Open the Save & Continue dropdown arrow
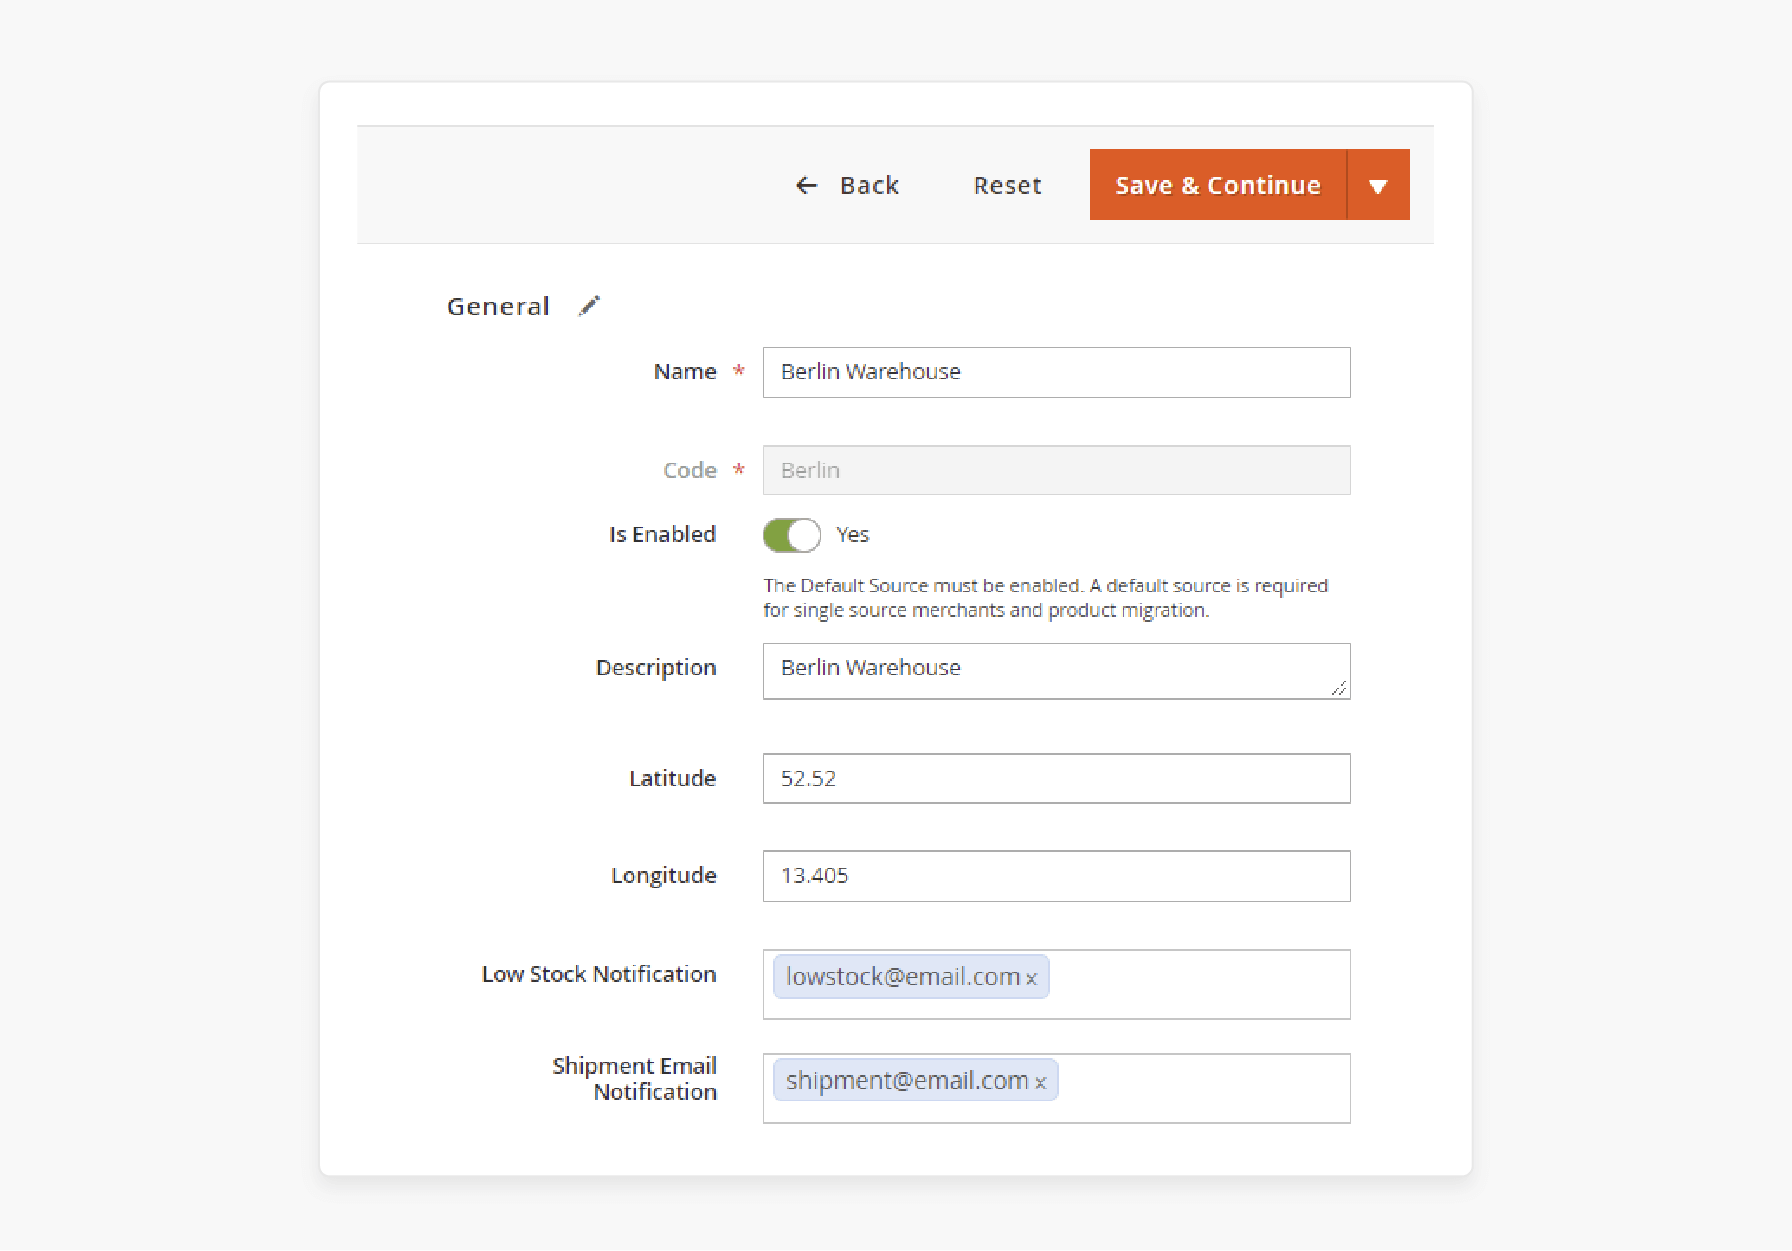The image size is (1792, 1251). (1378, 185)
